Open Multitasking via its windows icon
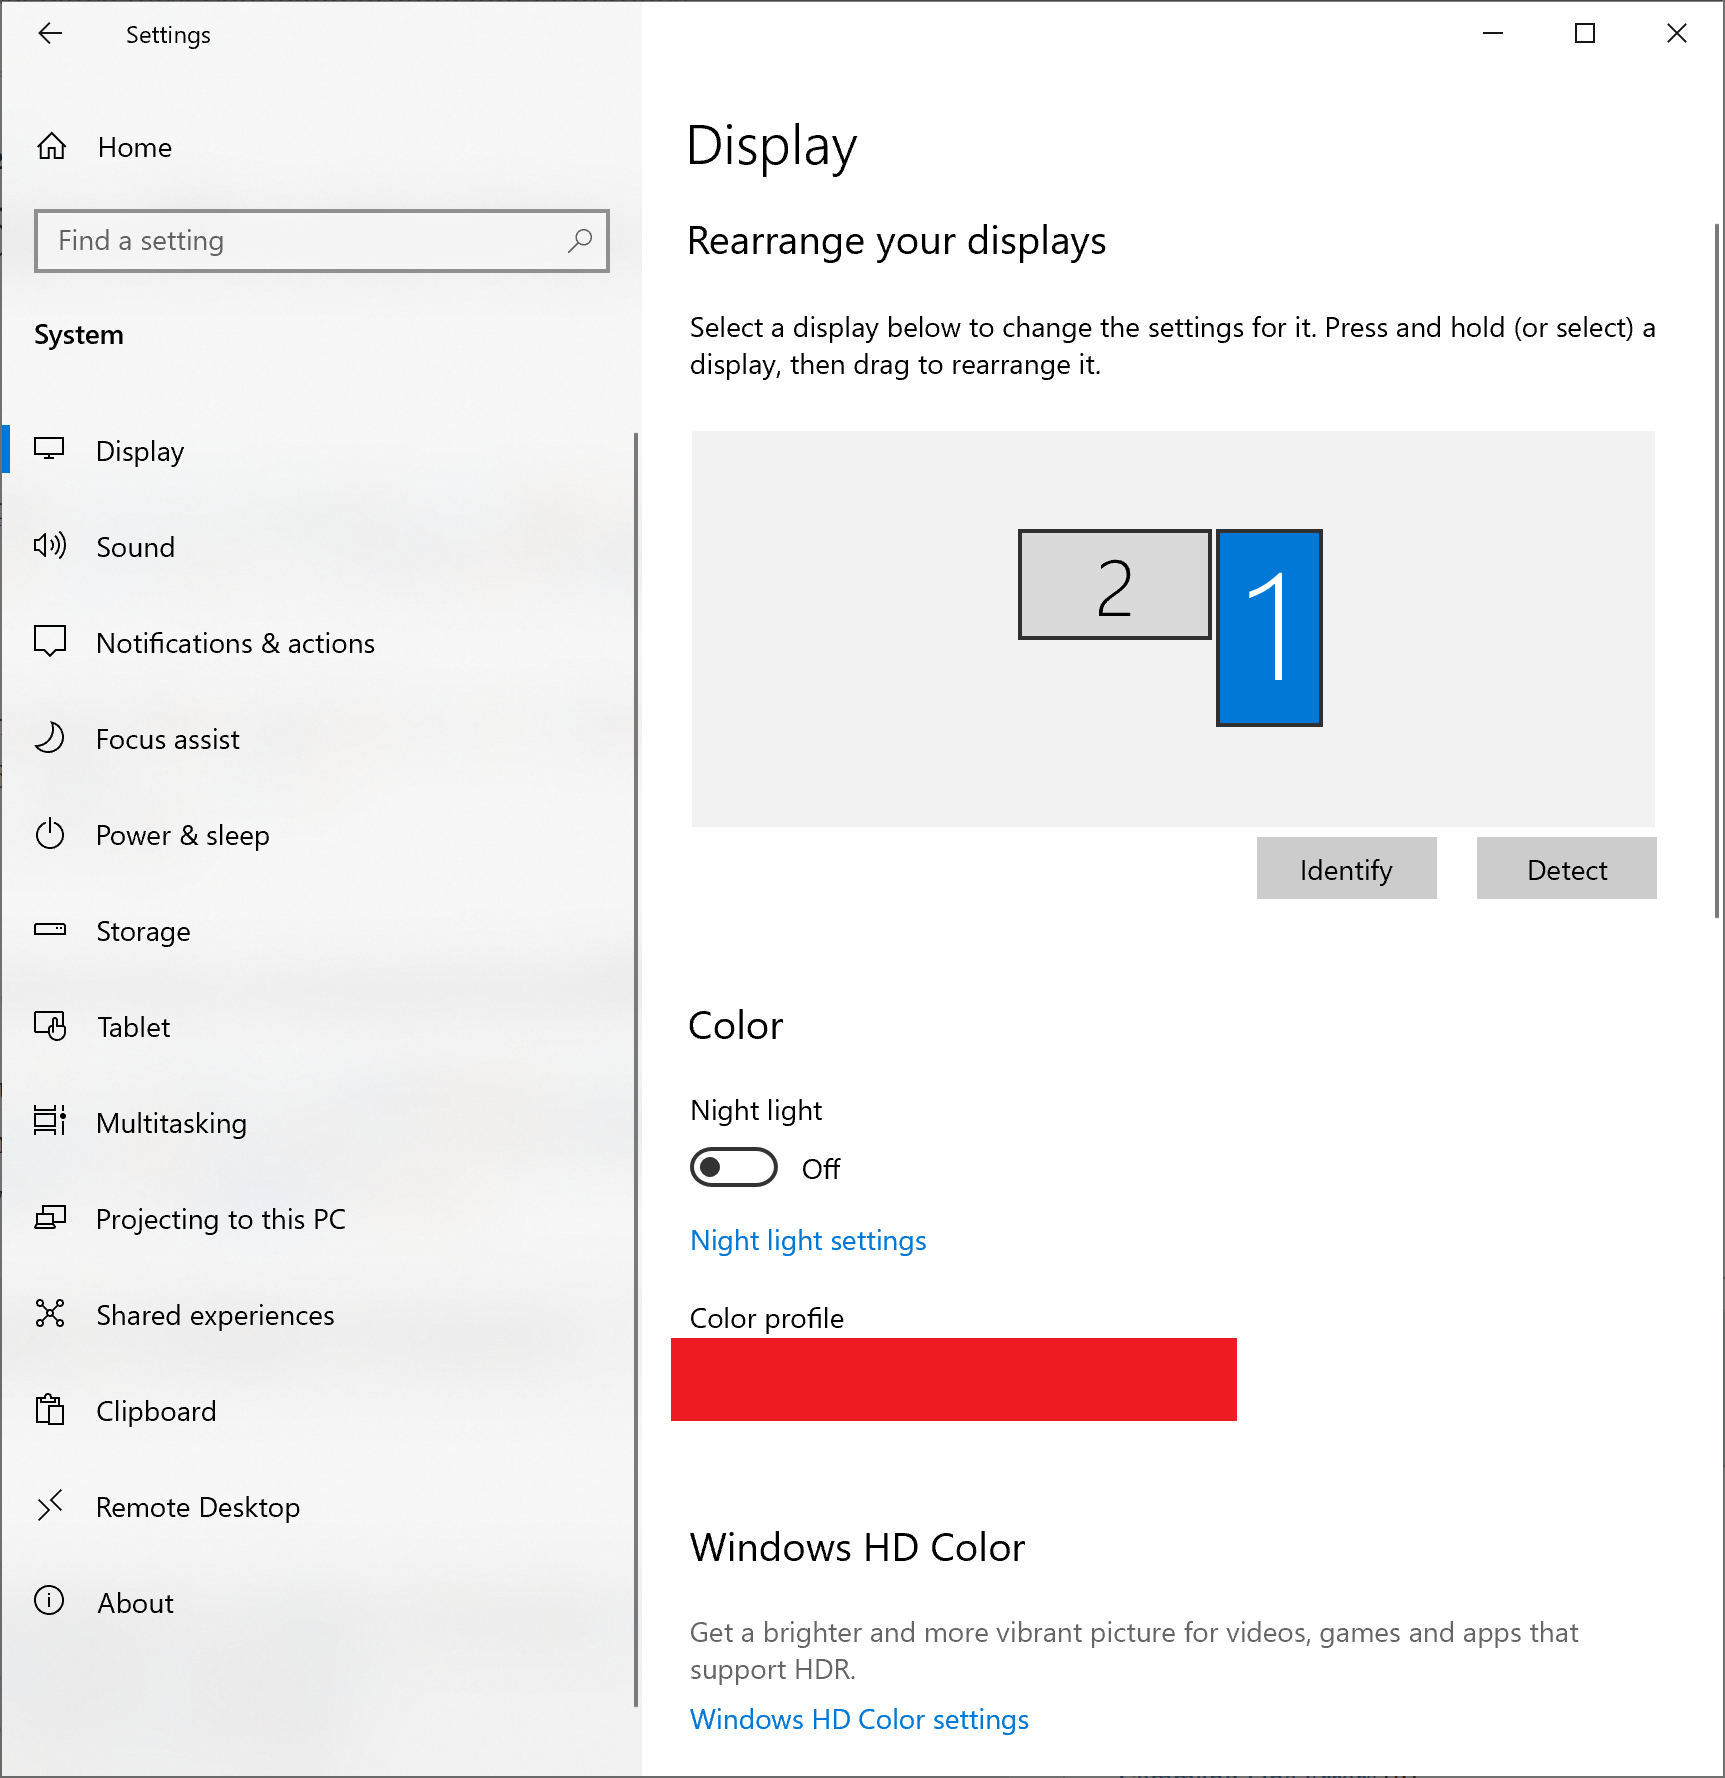 (50, 1122)
